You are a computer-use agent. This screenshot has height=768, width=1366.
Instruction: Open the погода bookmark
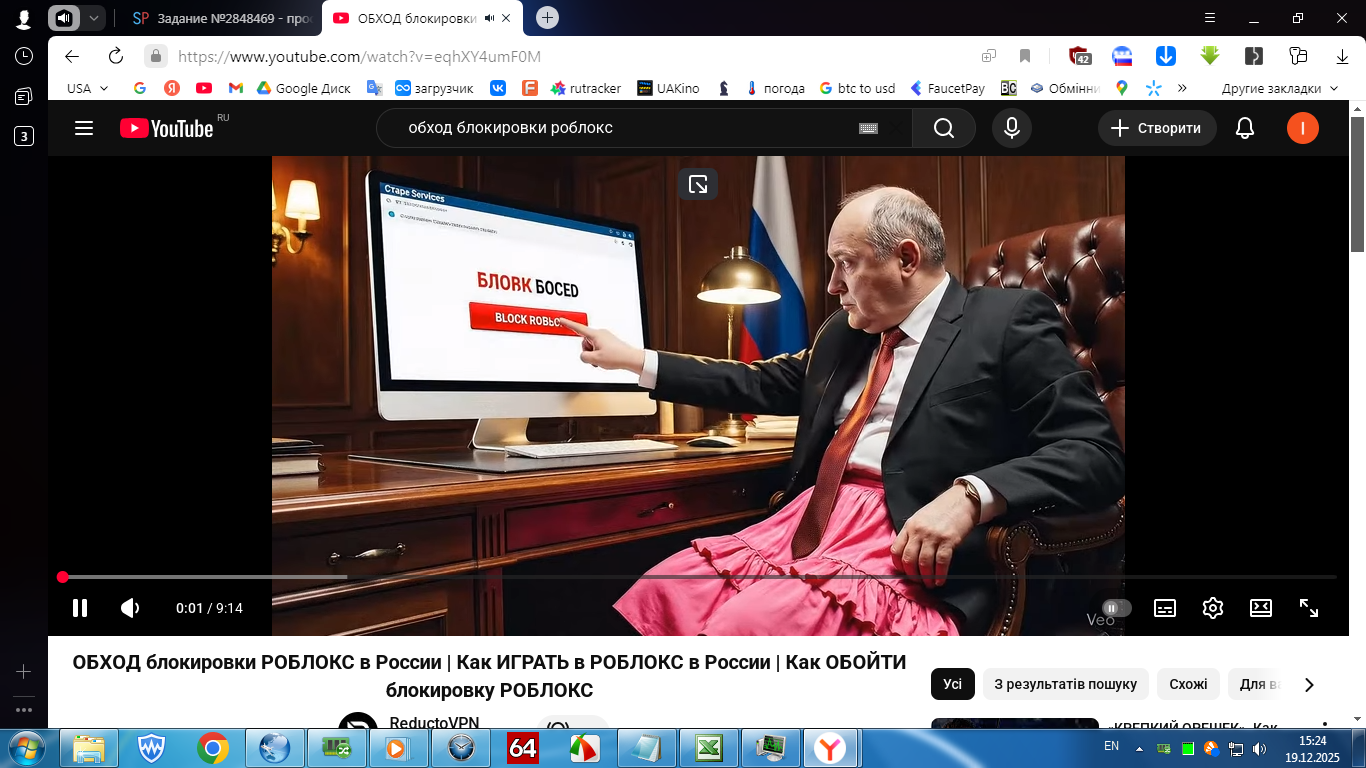tap(775, 88)
